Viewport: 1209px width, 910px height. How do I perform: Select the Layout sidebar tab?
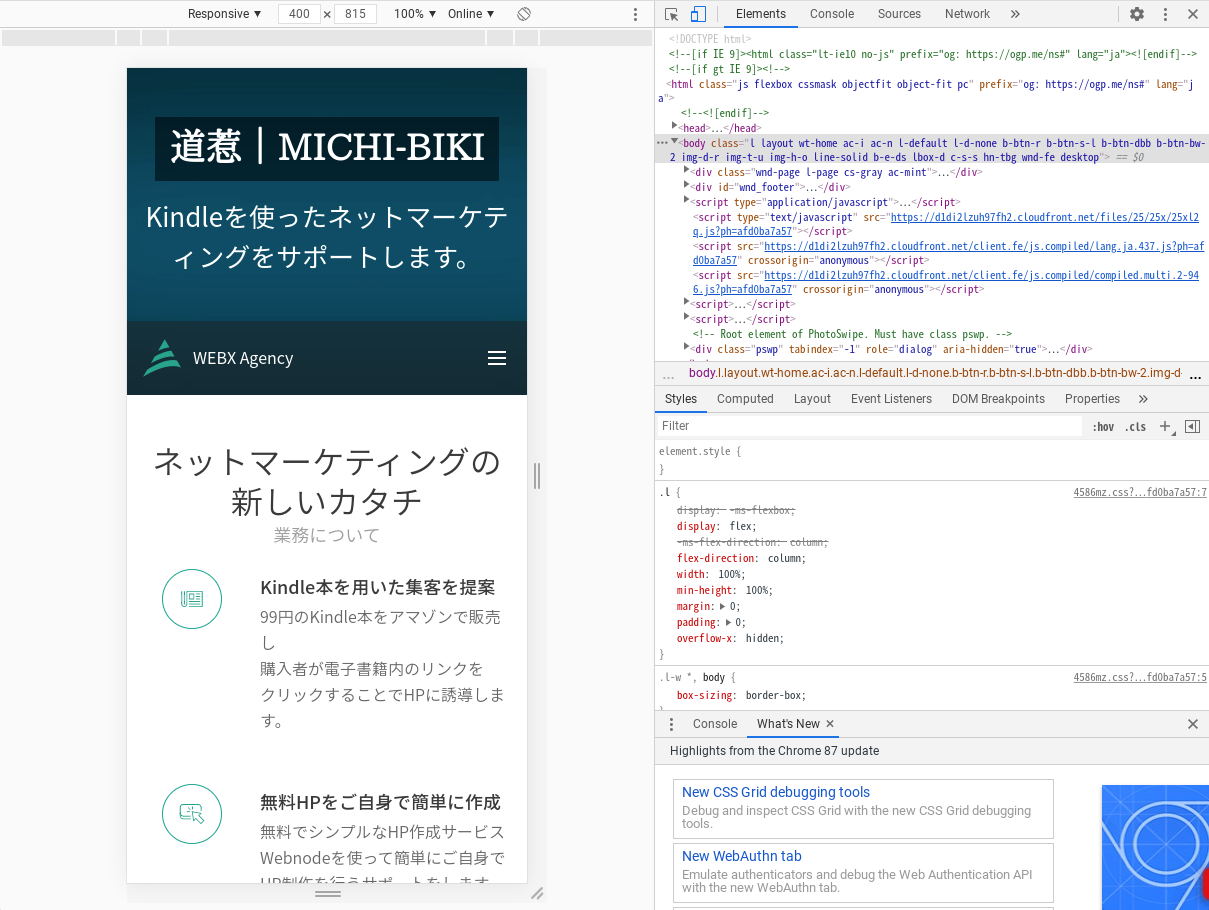point(812,399)
